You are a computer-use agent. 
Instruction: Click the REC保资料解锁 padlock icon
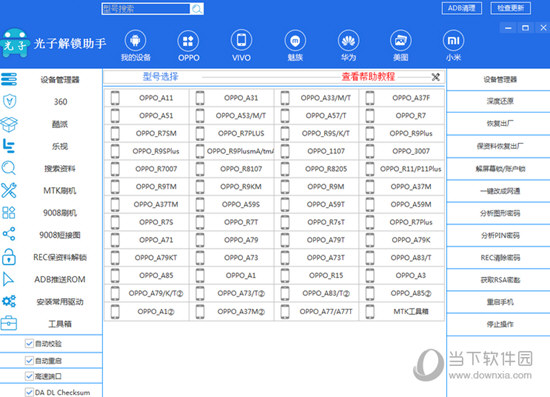(x=9, y=257)
